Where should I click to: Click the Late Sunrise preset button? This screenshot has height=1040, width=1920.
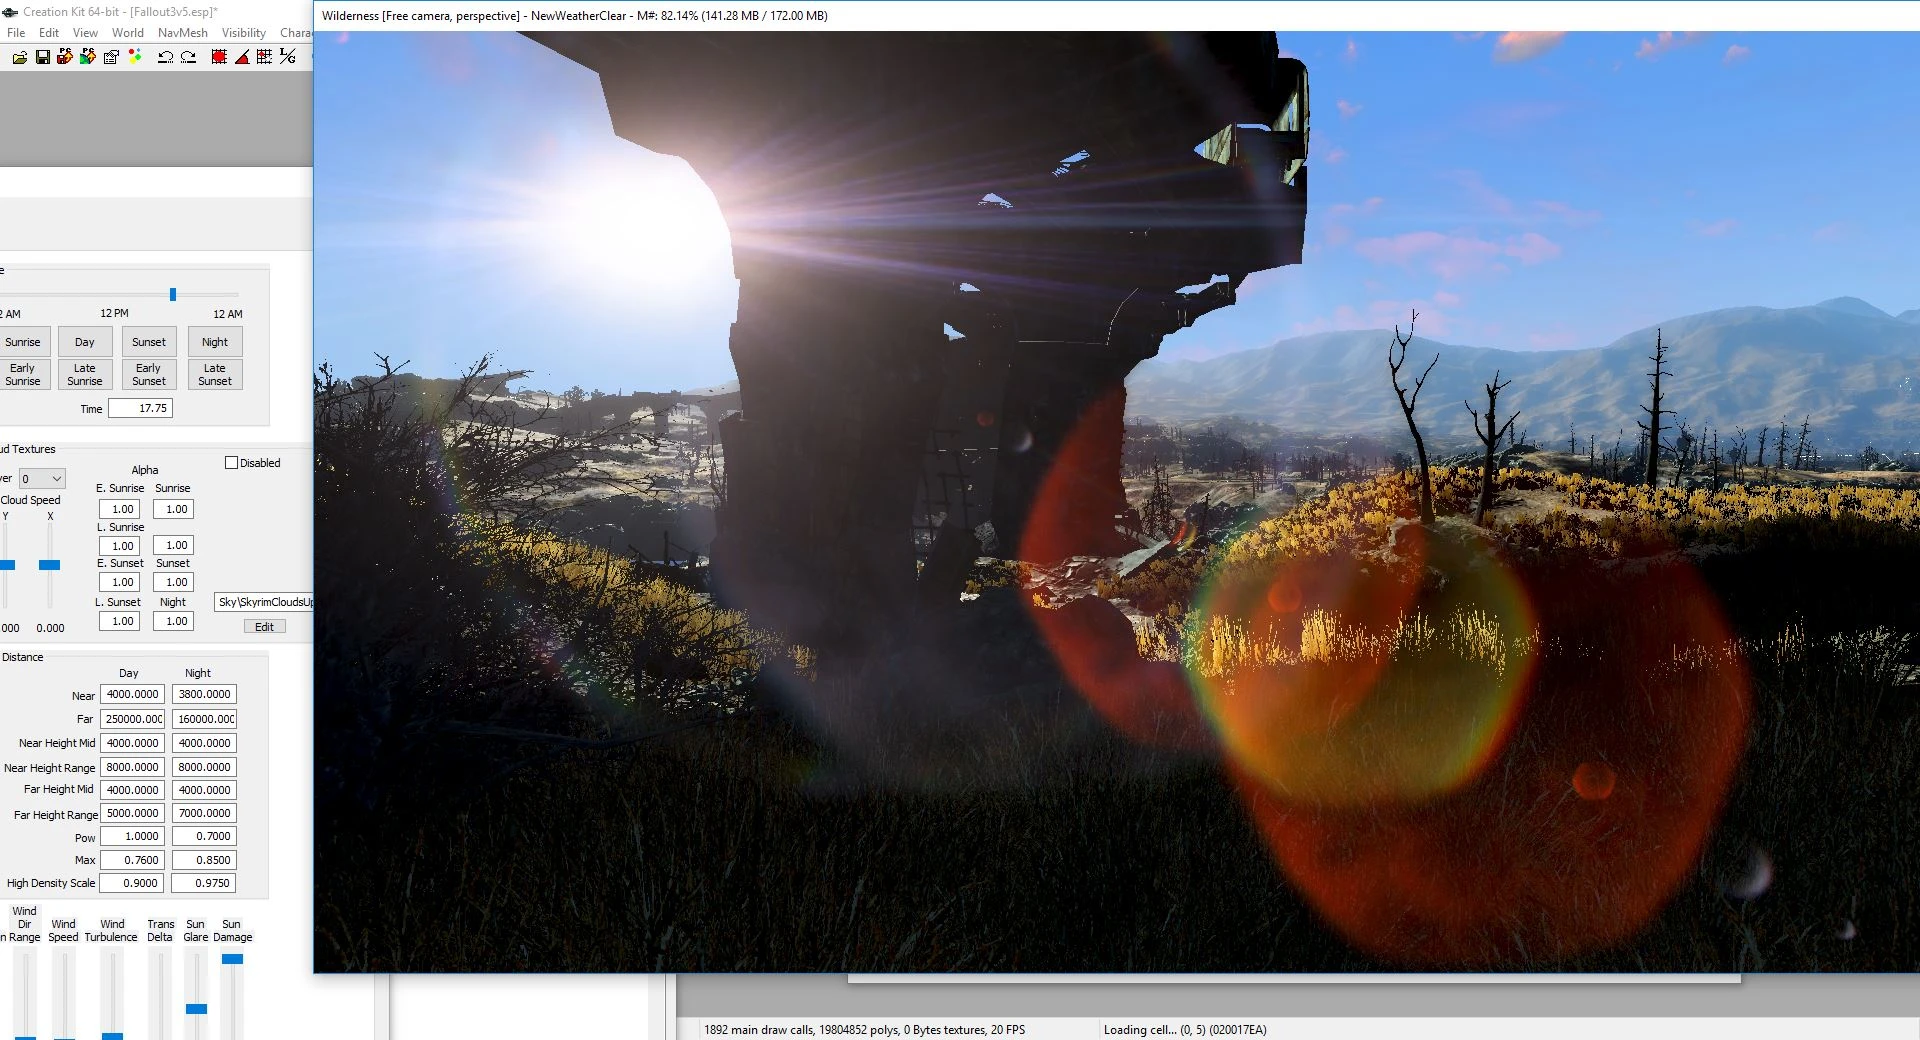click(x=85, y=375)
